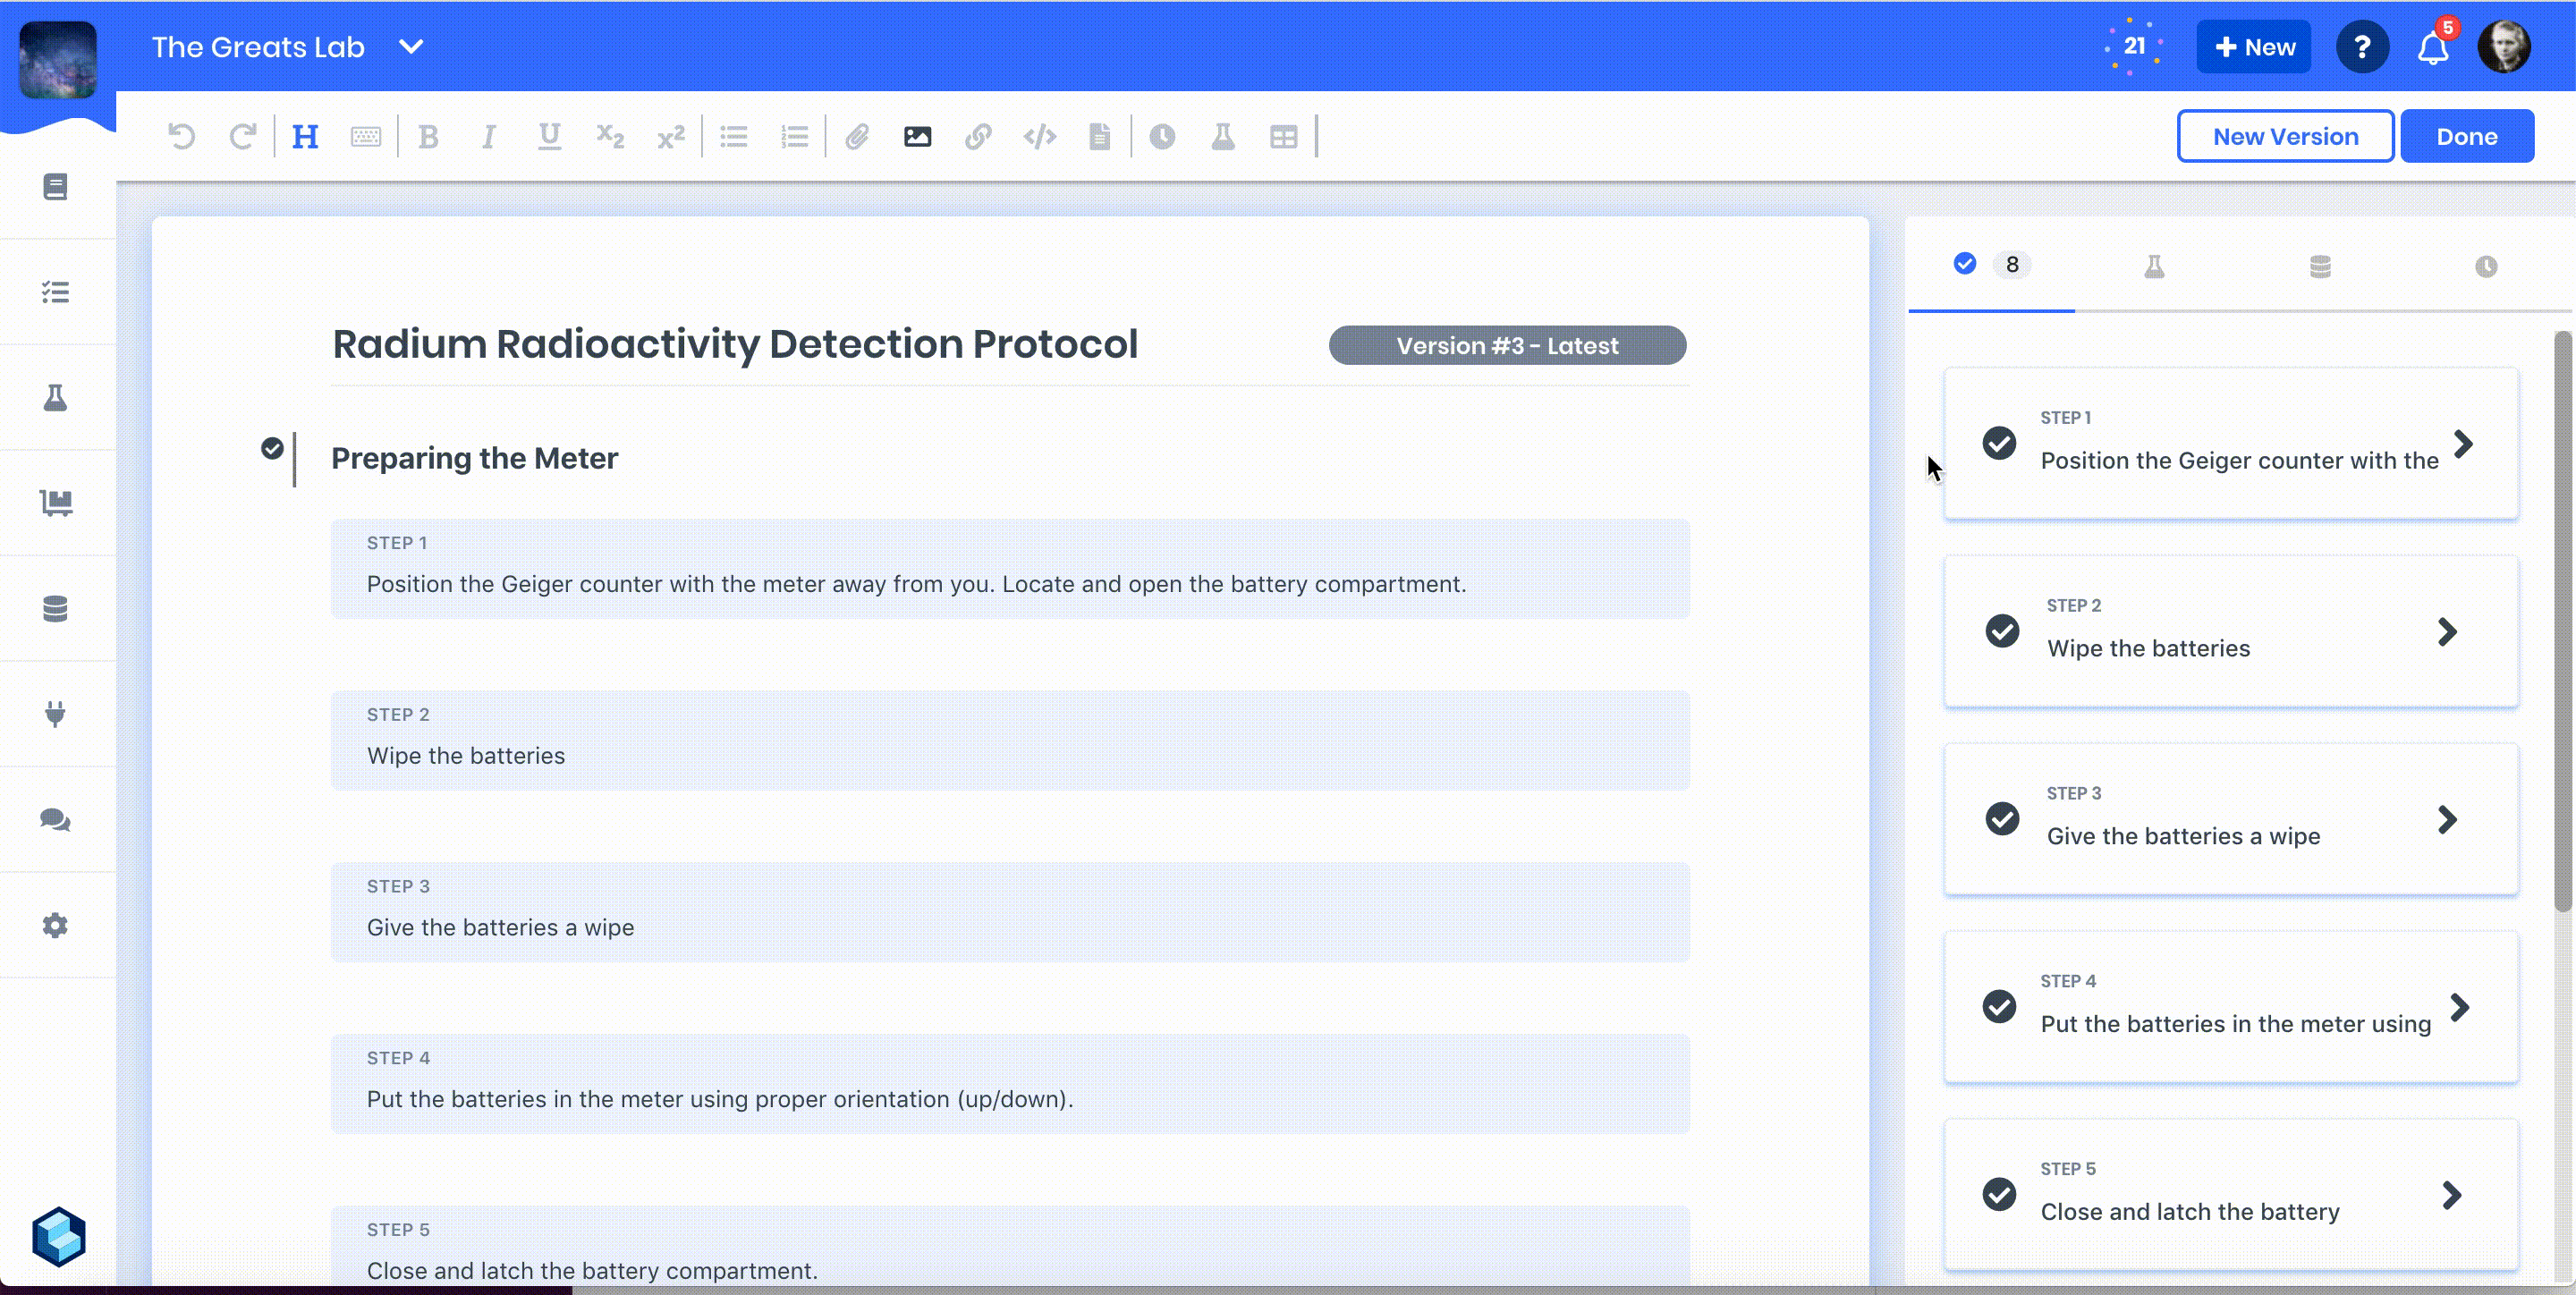Open the plug integrations sidebar icon
Screen dimensions: 2576x1295
tap(56, 714)
